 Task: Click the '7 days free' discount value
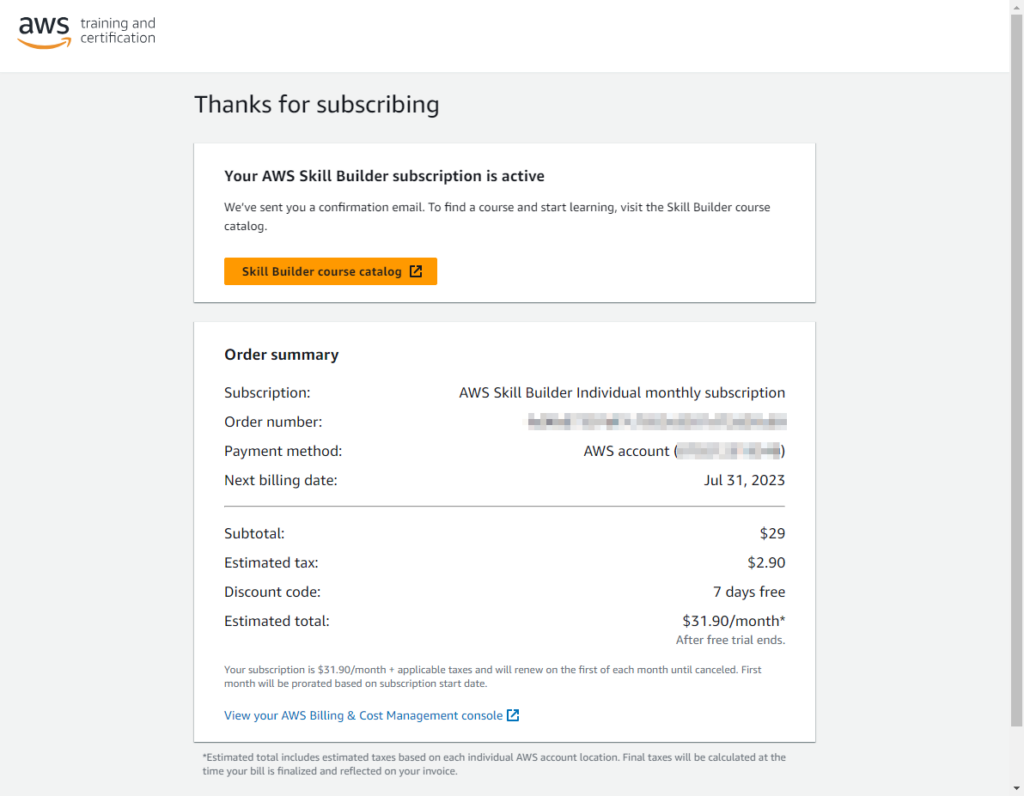pos(749,592)
